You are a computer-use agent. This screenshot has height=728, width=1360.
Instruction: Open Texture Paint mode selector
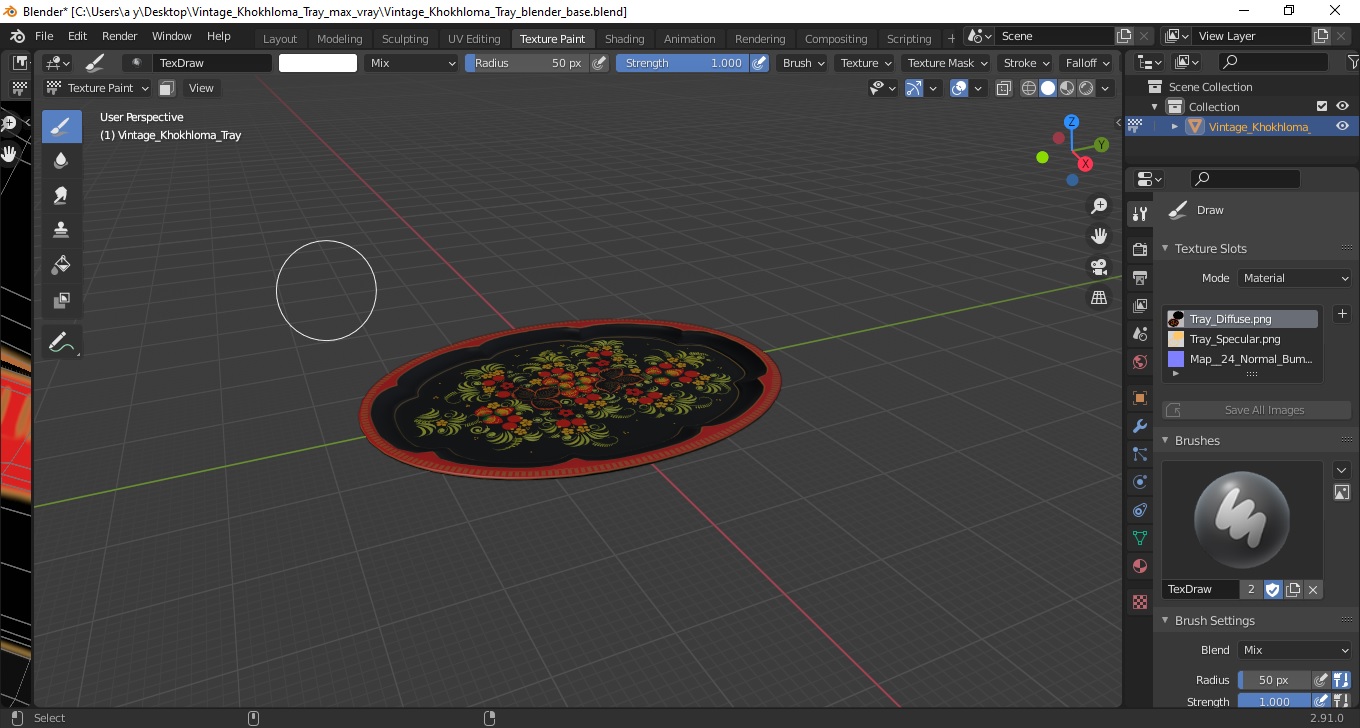(98, 88)
